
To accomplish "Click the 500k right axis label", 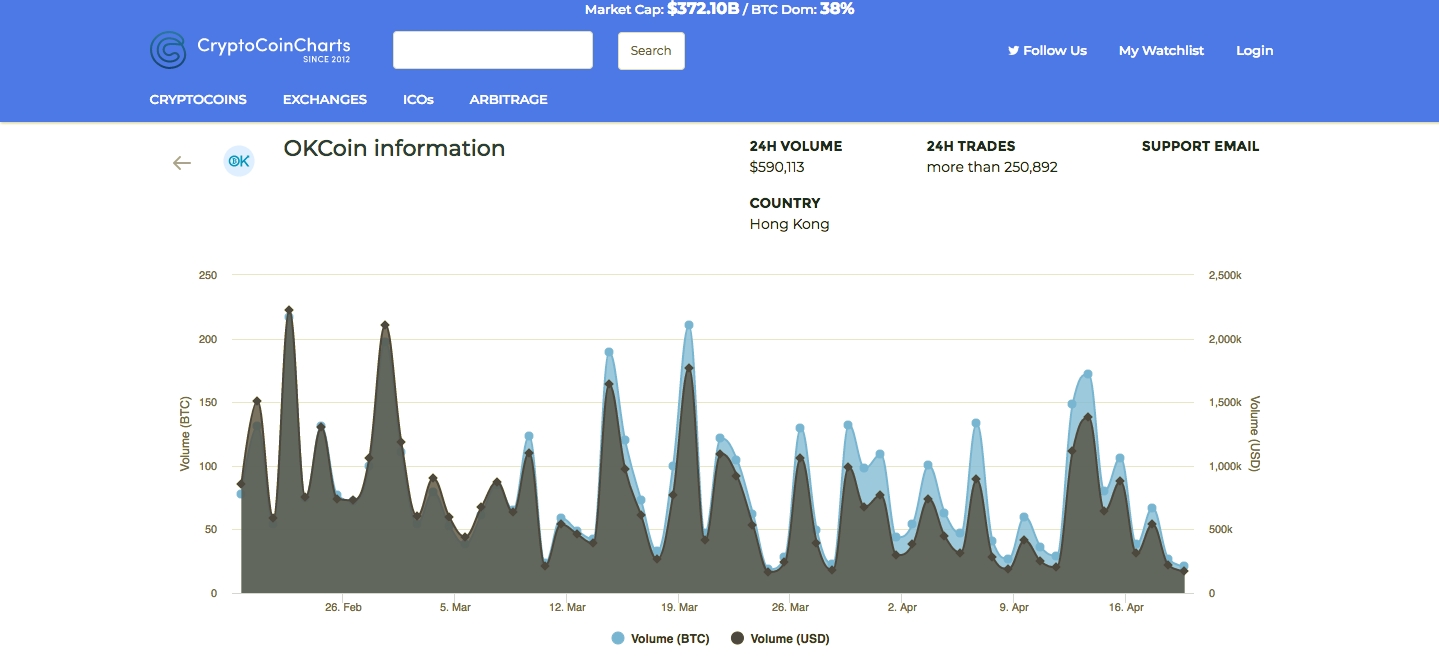I will tap(1220, 529).
